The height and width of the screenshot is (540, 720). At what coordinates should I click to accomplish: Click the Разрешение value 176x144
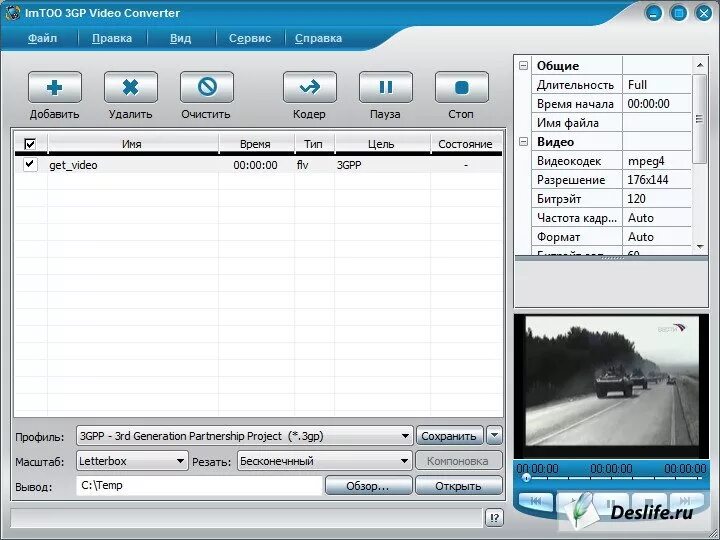(657, 180)
